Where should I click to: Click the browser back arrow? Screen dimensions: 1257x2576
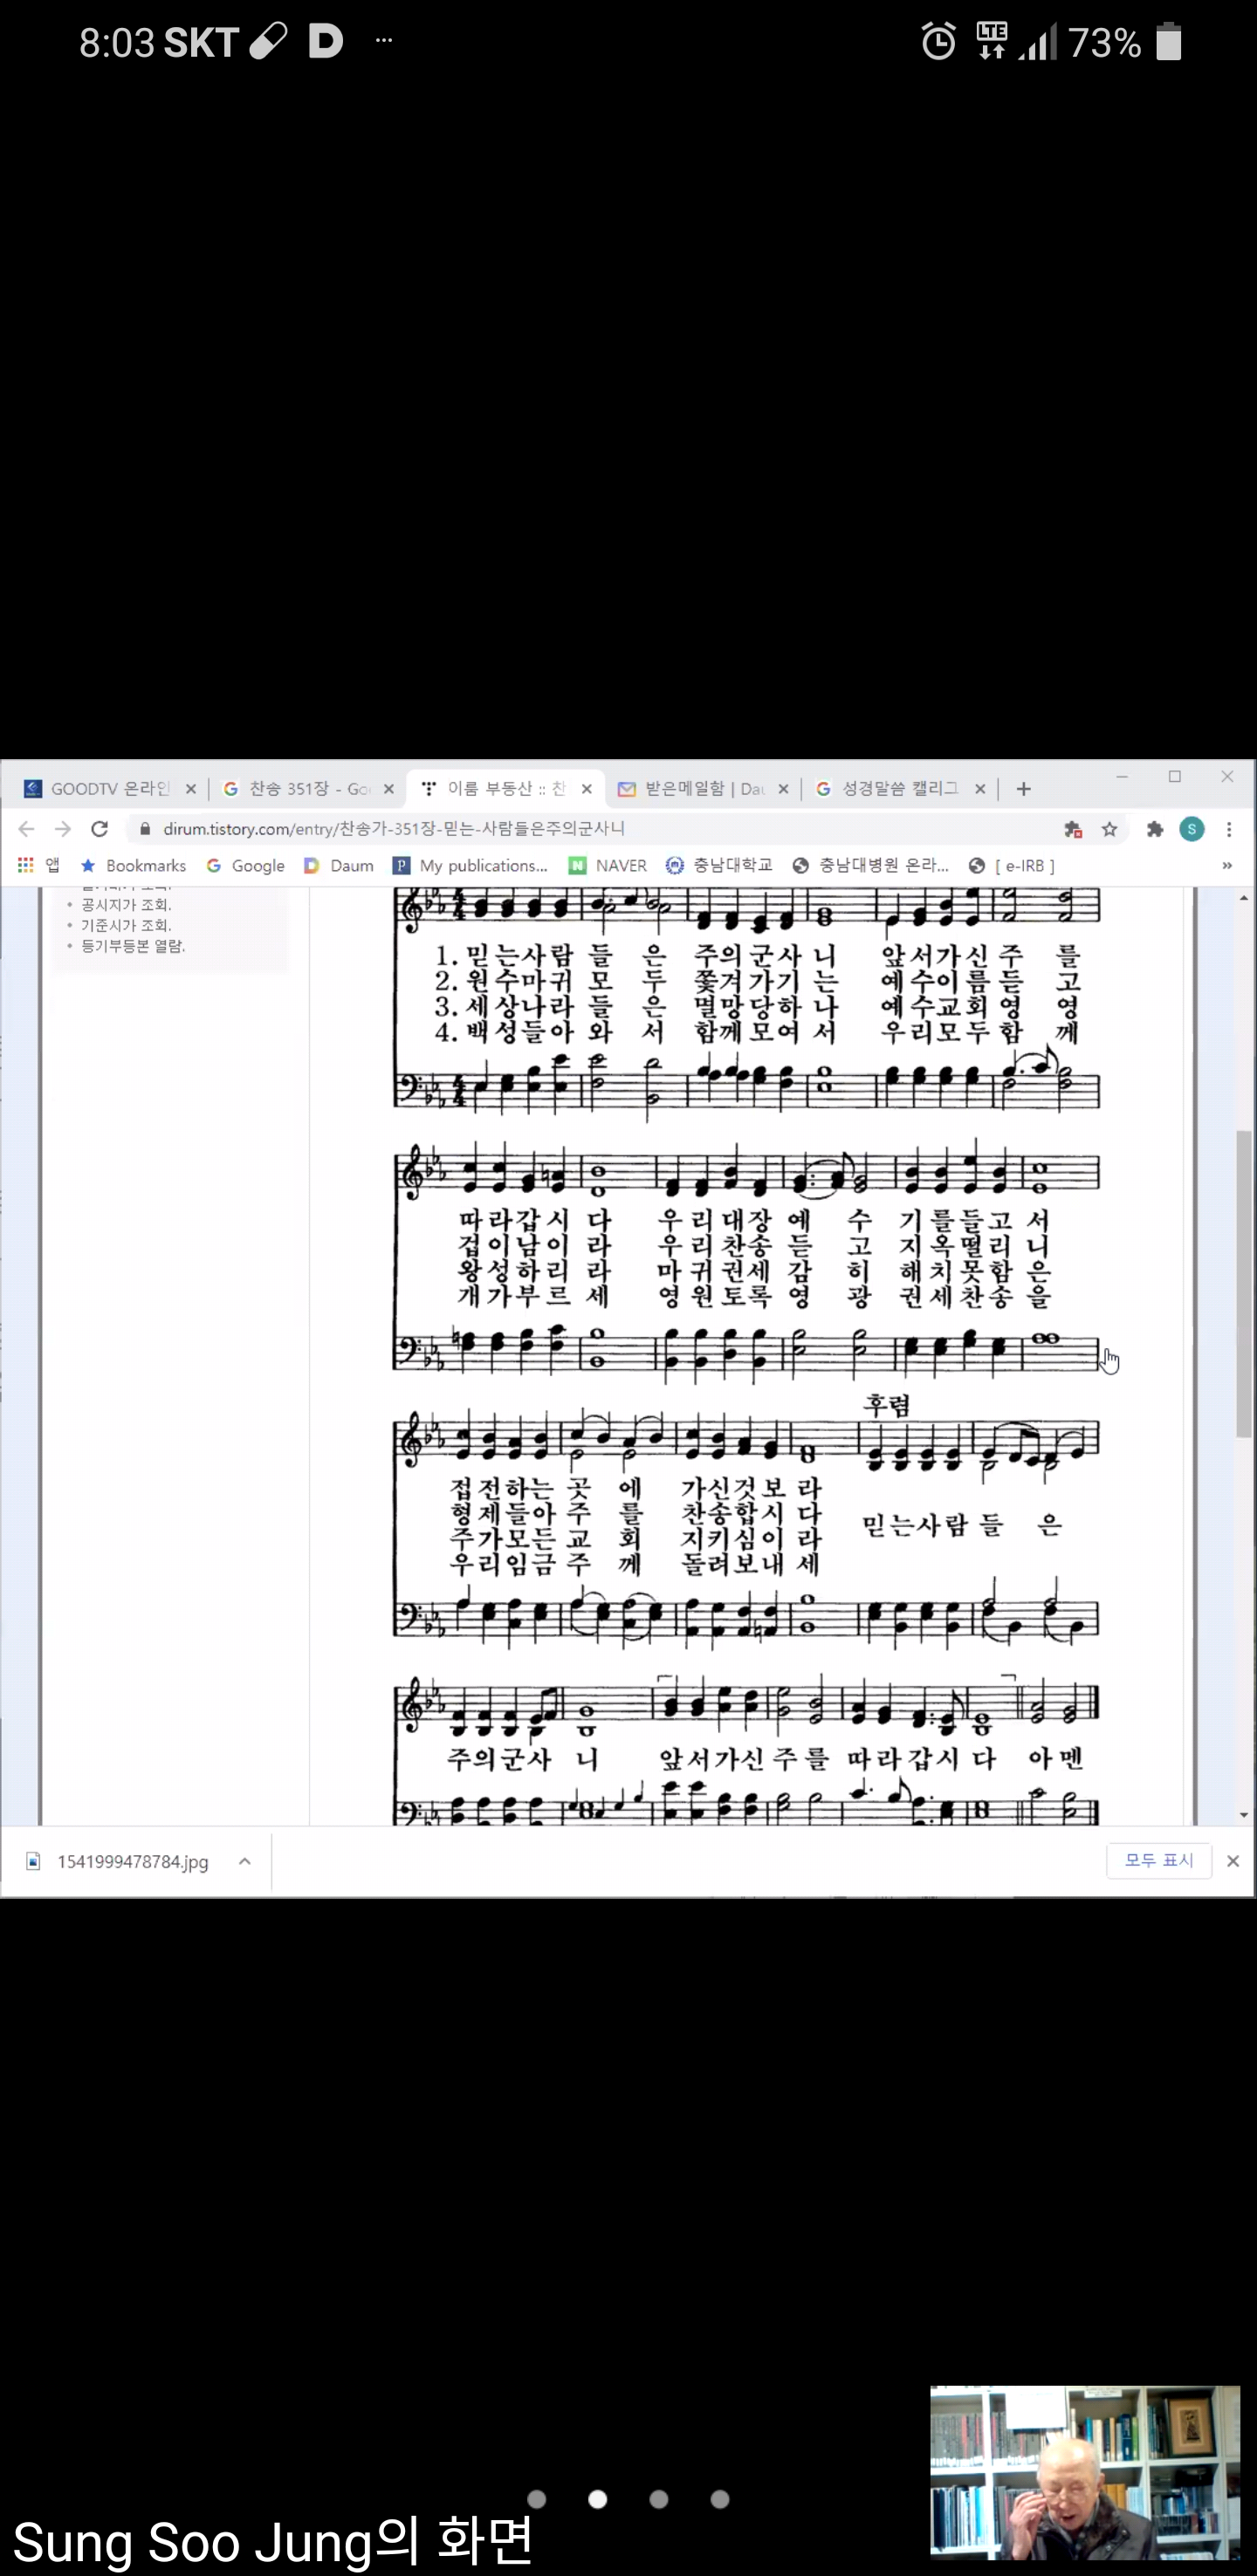(27, 829)
